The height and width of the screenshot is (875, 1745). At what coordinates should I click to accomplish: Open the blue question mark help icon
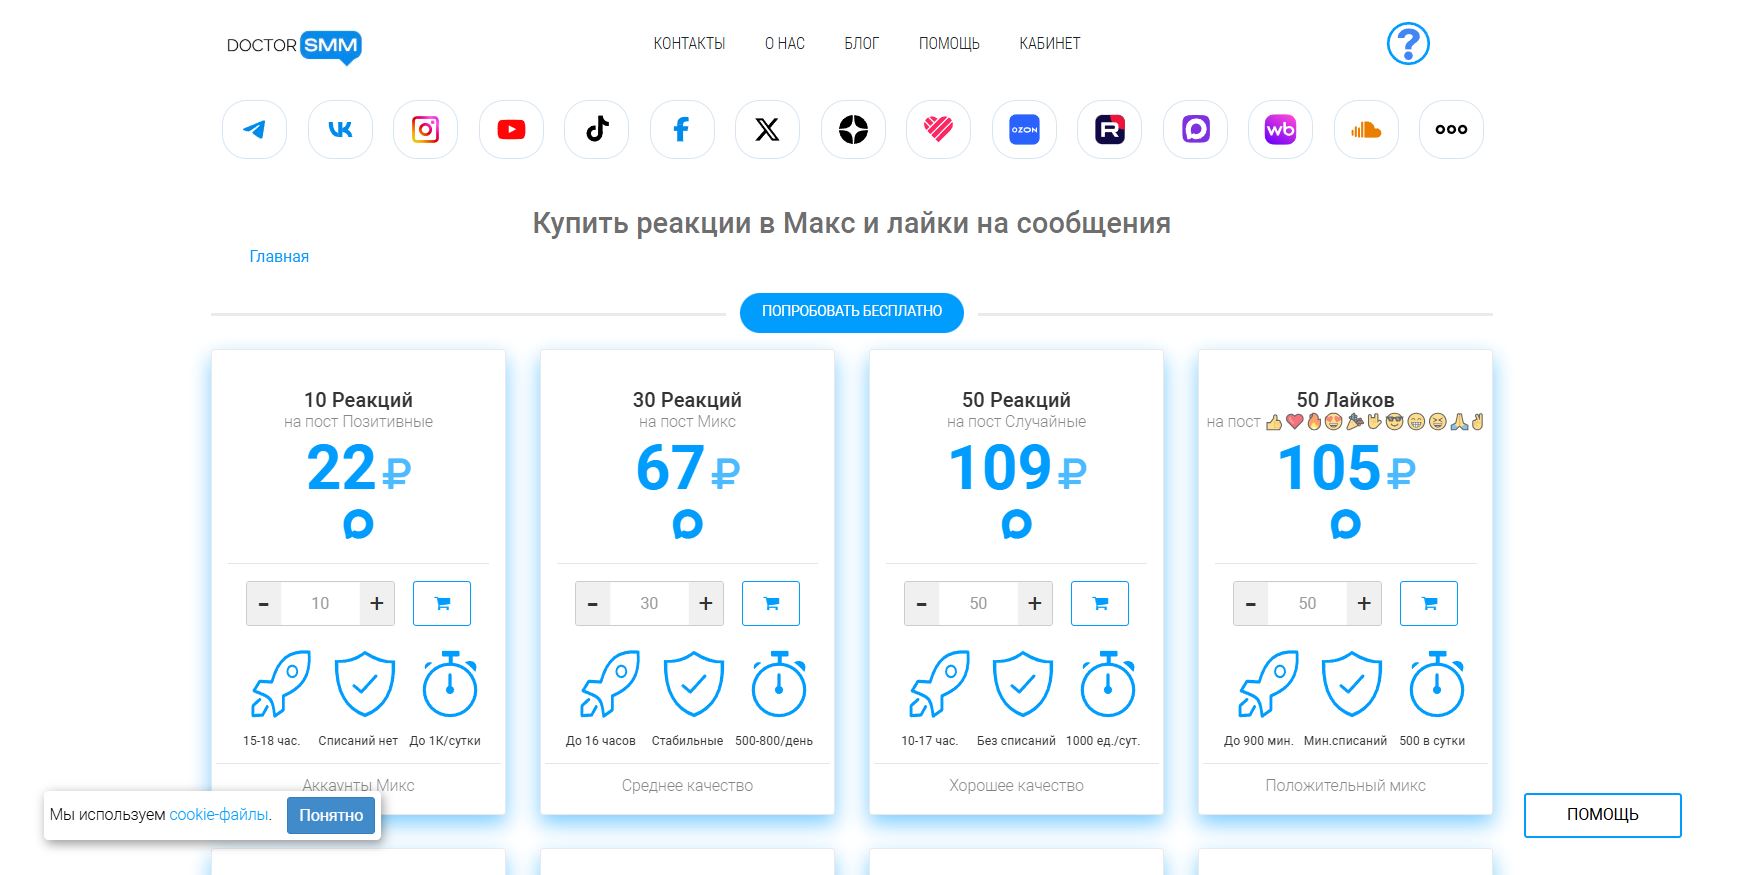[x=1408, y=44]
